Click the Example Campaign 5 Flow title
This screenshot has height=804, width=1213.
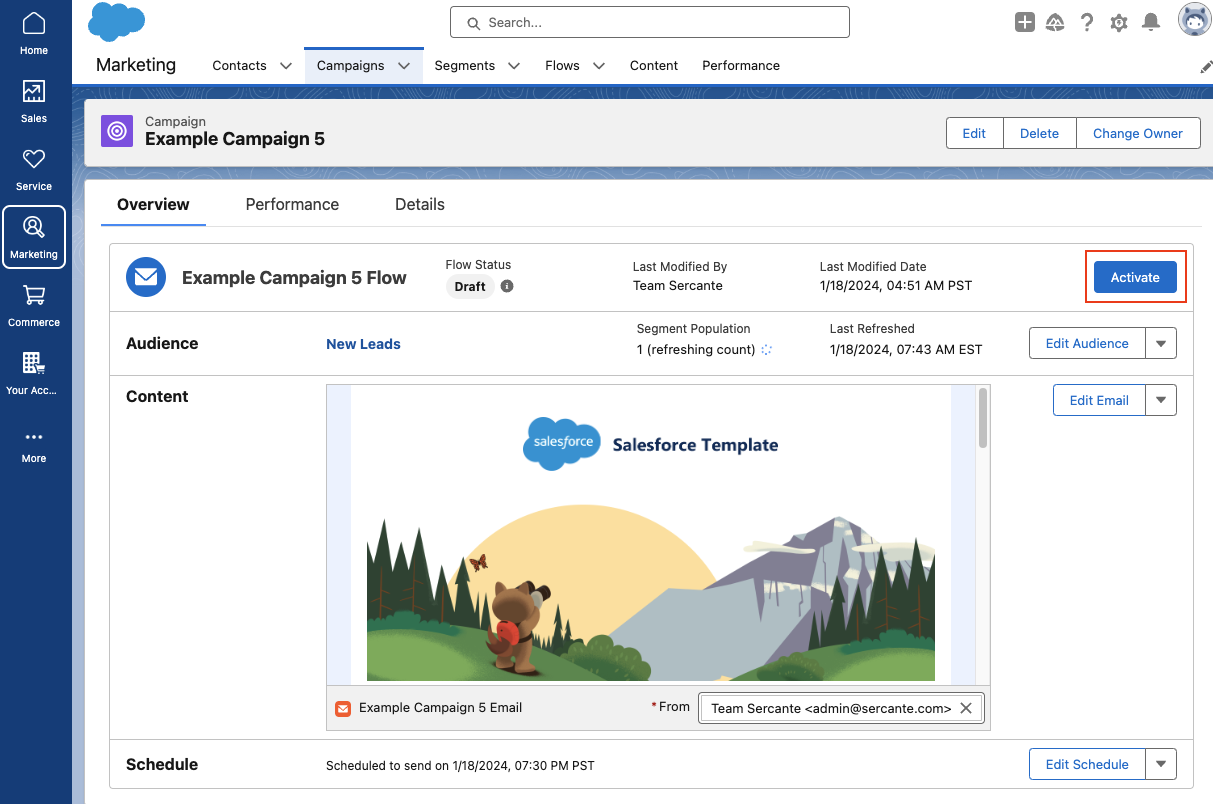294,278
